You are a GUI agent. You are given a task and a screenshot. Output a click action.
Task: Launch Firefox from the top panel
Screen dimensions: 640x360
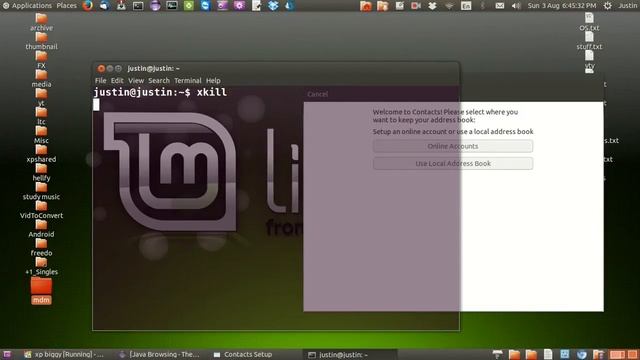pos(88,5)
